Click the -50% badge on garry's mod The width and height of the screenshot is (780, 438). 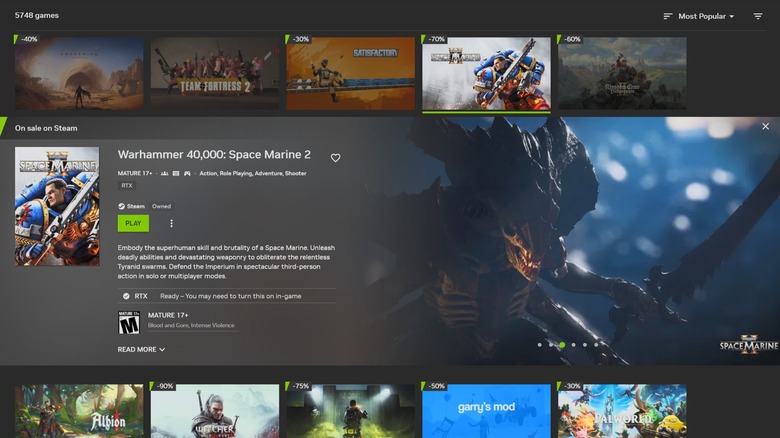[434, 386]
